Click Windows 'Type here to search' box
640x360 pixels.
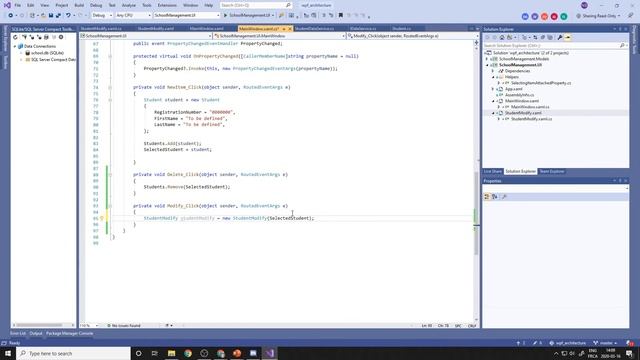[73, 353]
